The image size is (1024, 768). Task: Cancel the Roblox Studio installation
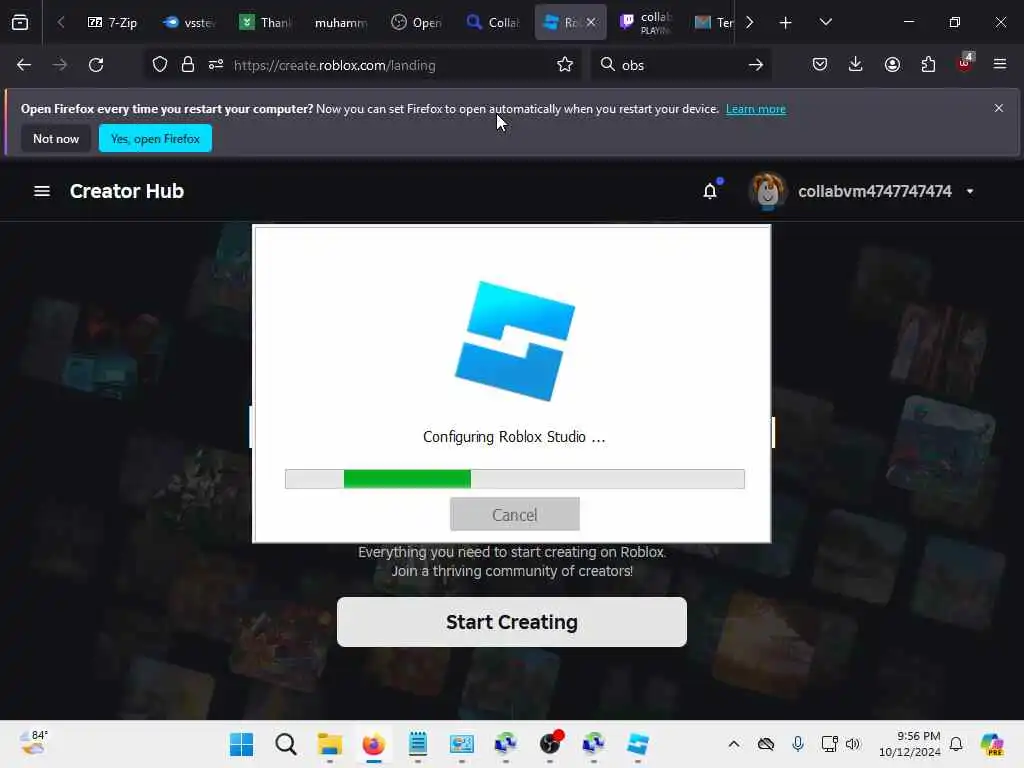[515, 515]
